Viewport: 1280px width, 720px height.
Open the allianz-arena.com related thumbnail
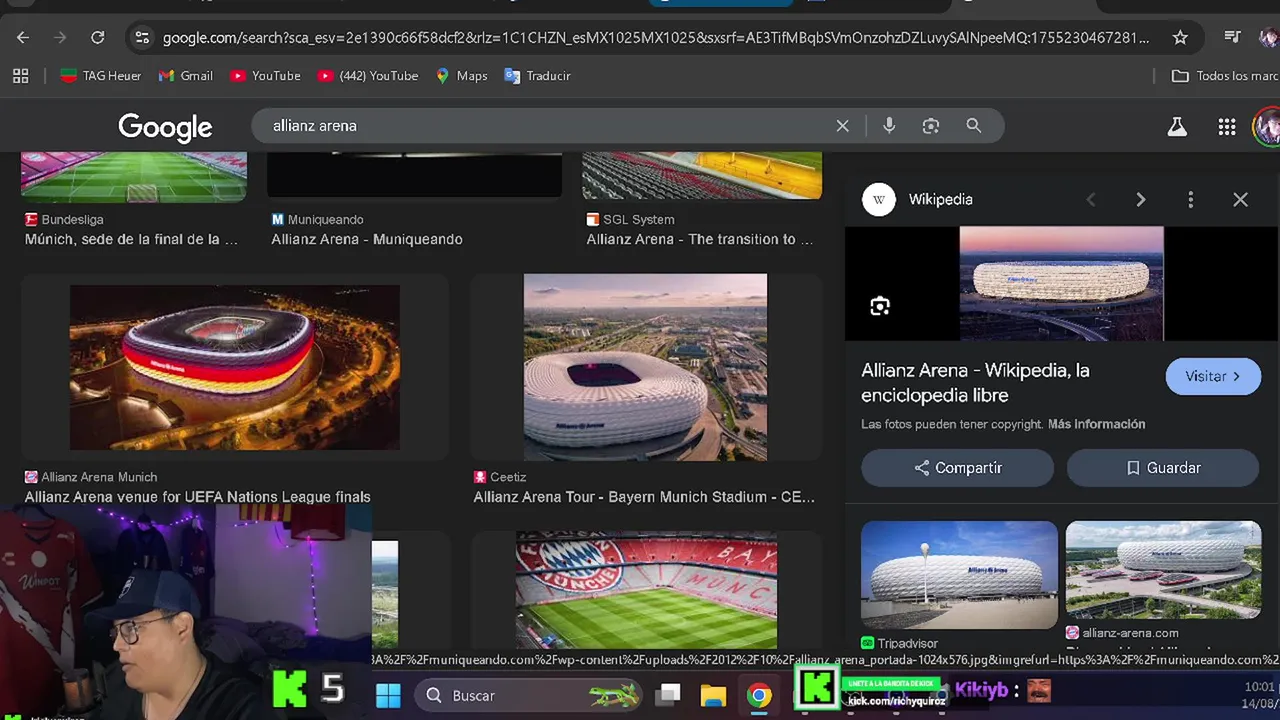(1163, 572)
